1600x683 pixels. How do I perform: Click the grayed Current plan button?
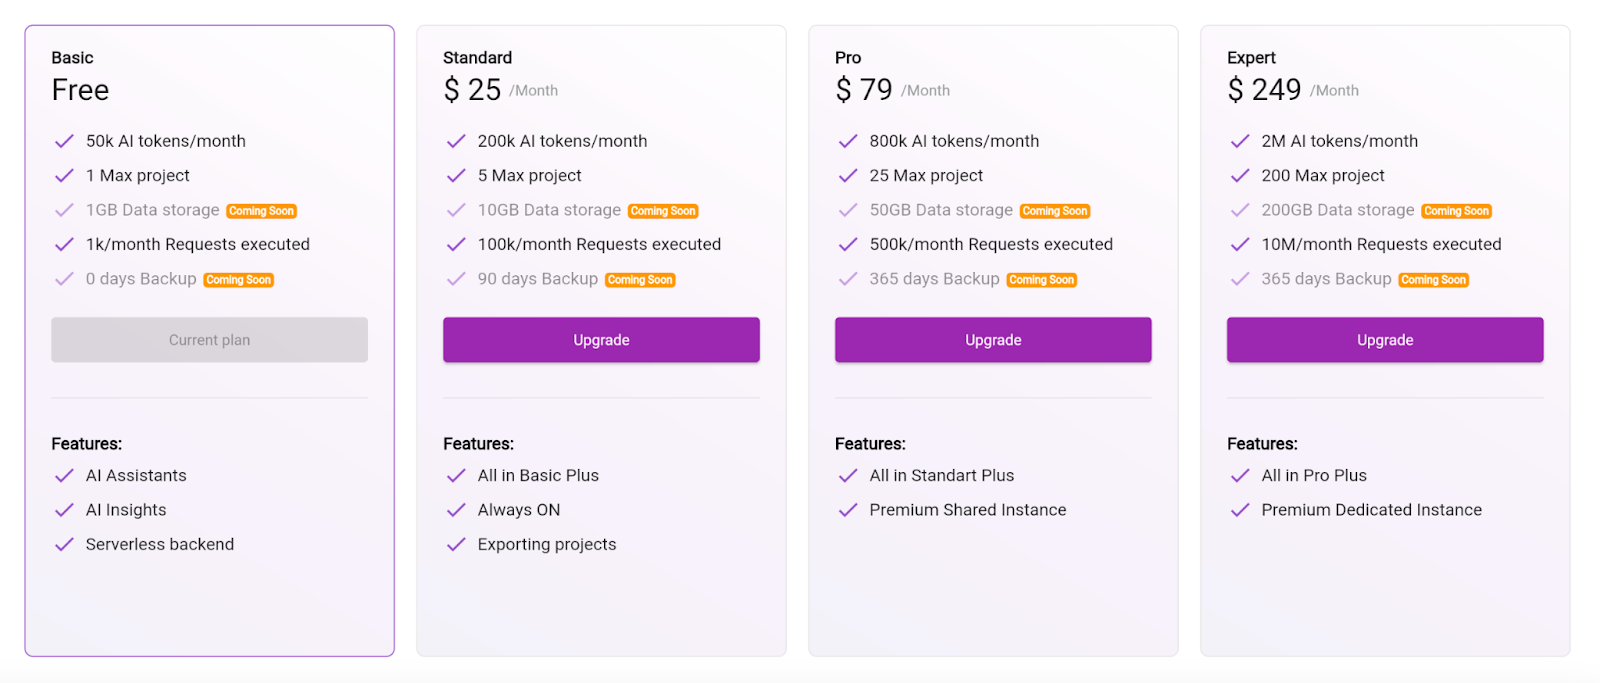209,340
